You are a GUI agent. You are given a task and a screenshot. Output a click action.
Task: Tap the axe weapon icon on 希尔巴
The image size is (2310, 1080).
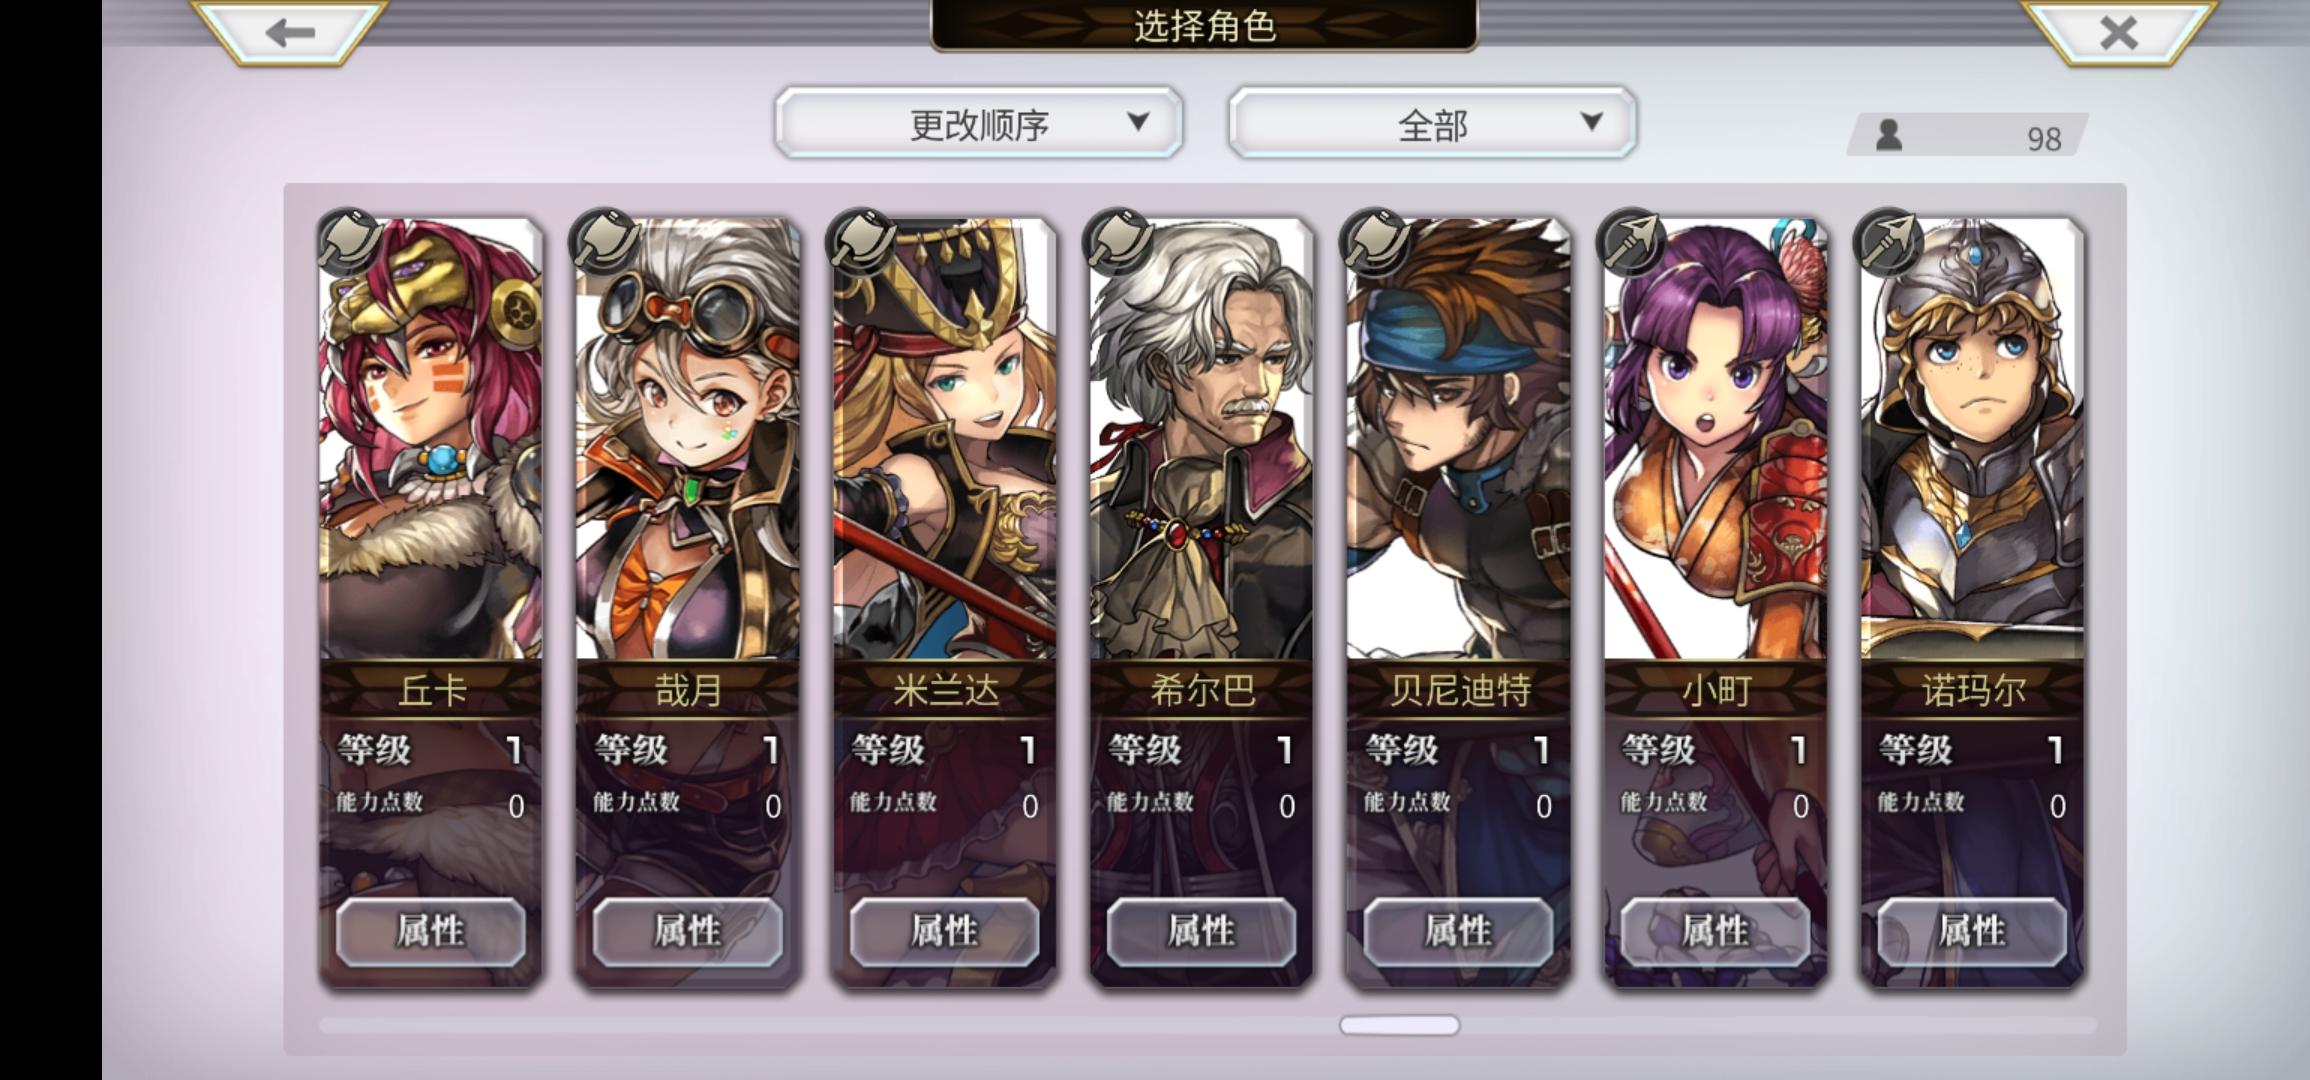[1120, 243]
